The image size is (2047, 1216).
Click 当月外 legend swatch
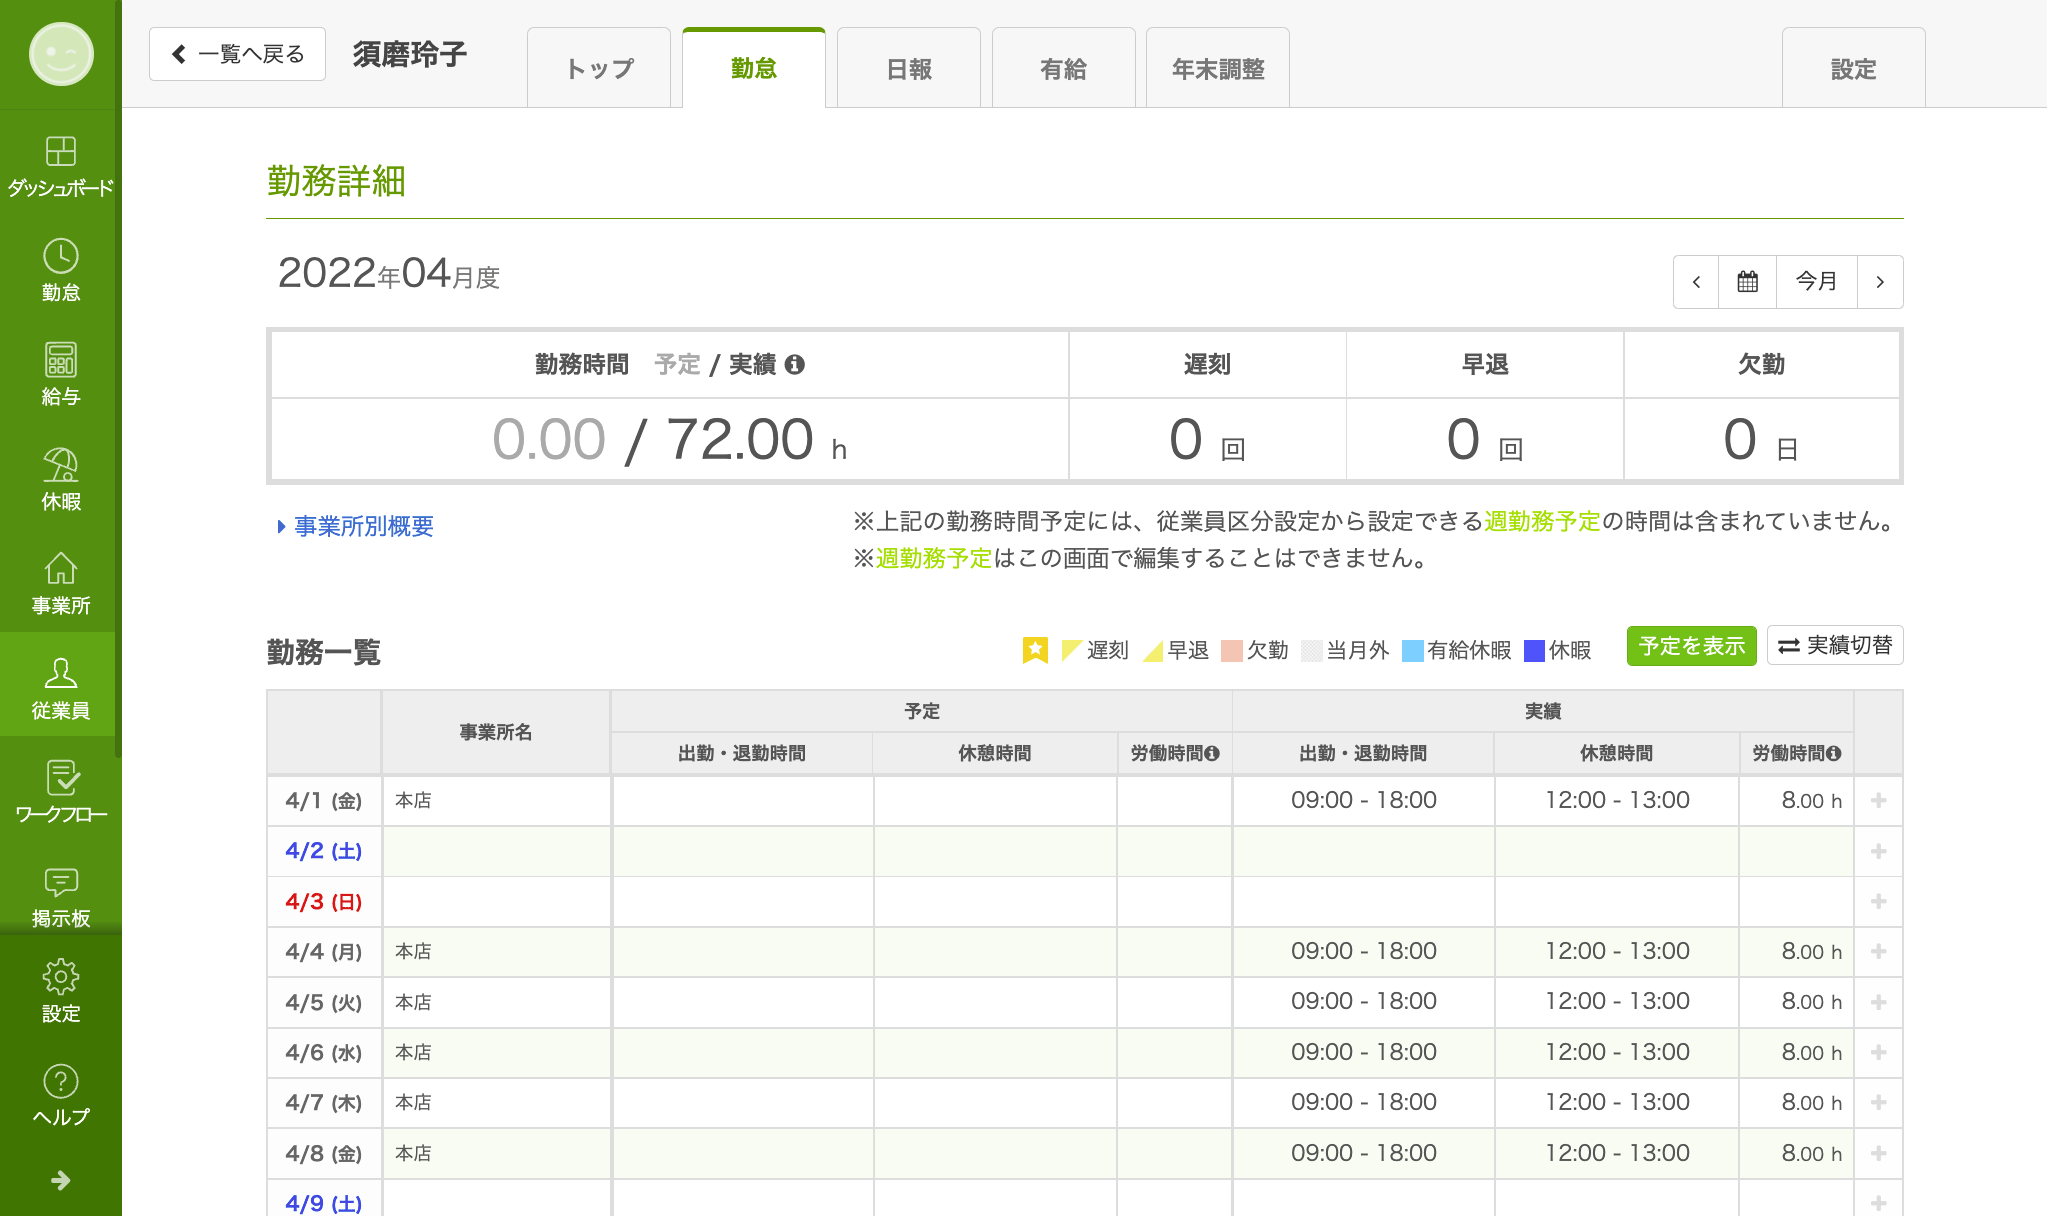click(x=1312, y=650)
